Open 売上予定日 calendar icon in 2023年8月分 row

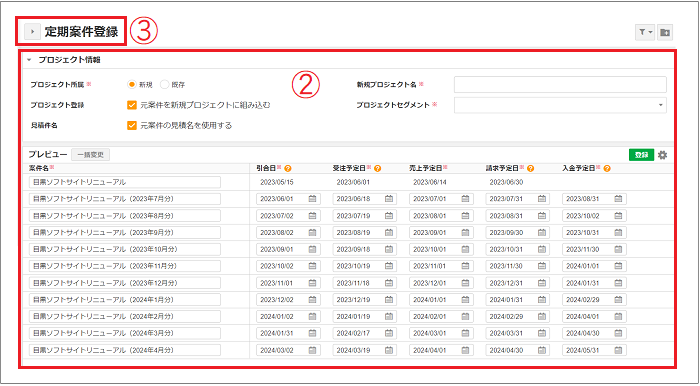(465, 216)
